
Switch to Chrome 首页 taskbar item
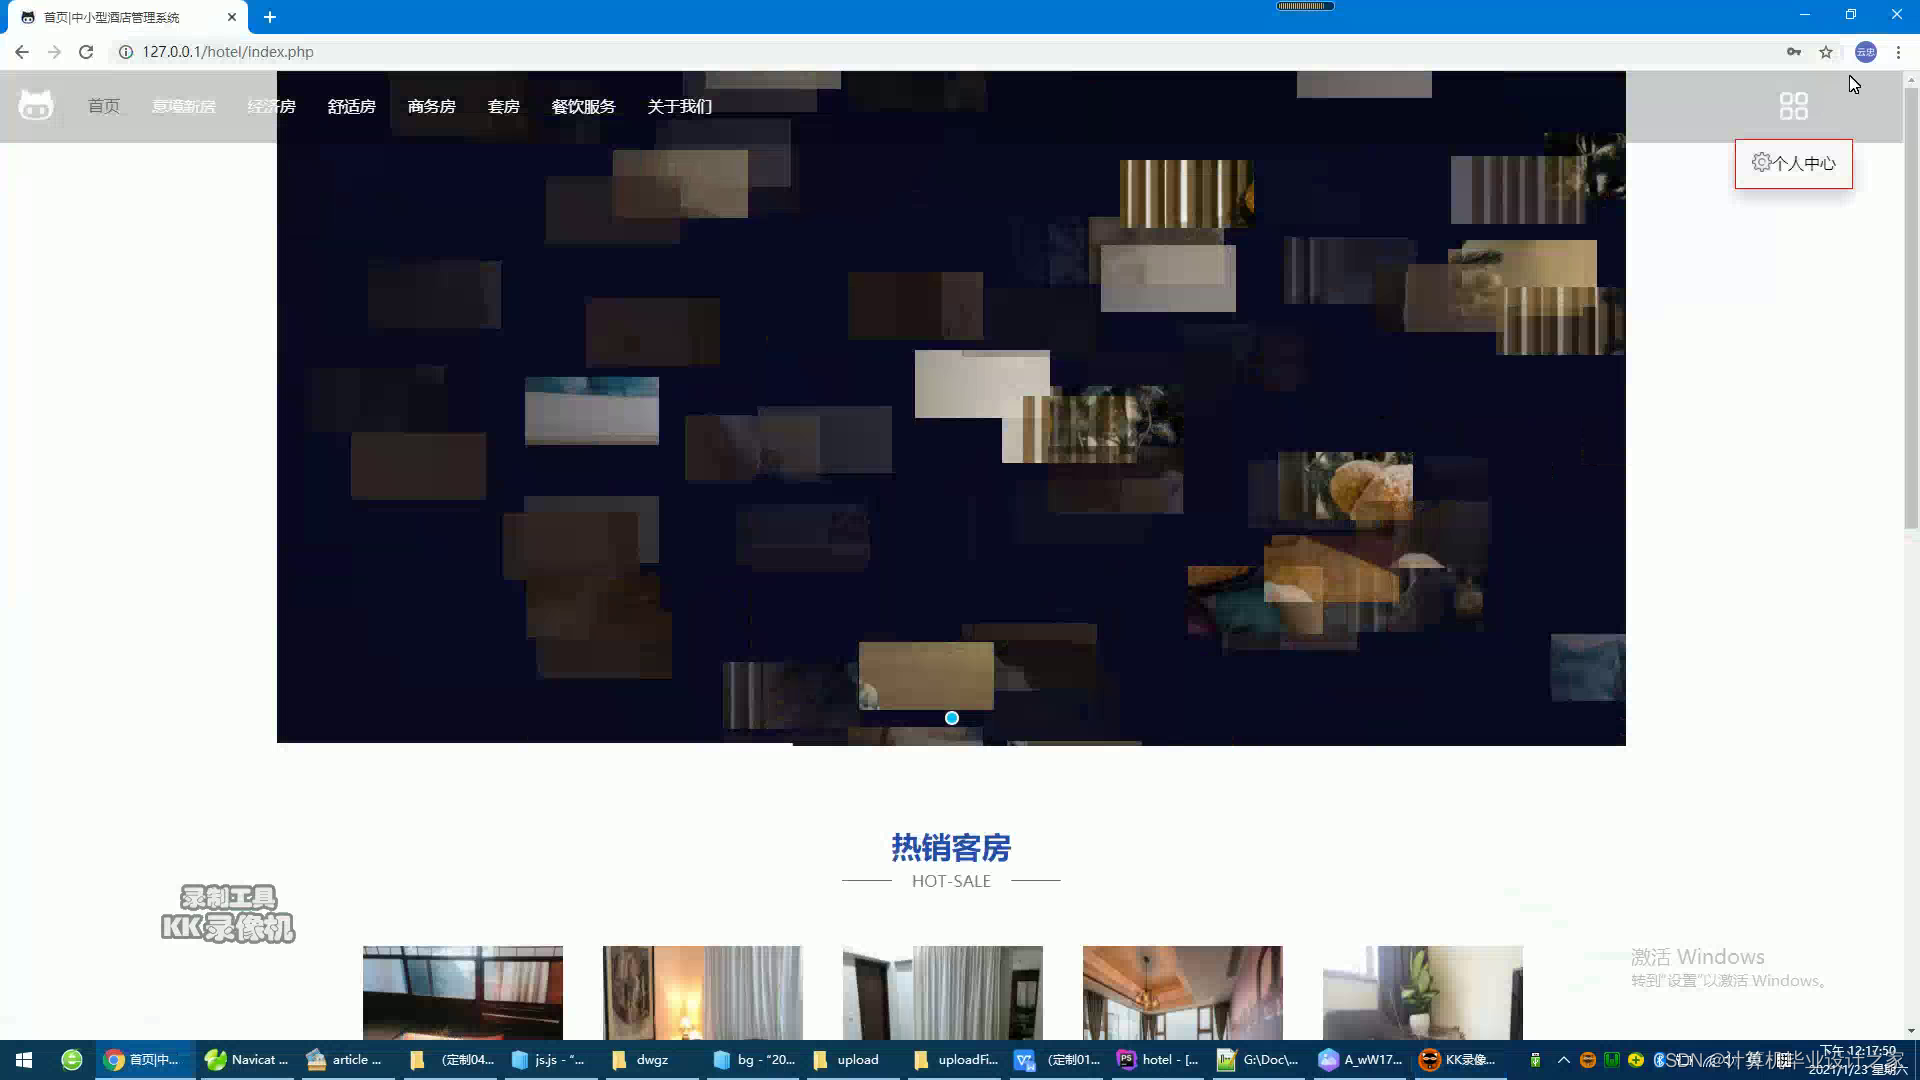(145, 1060)
